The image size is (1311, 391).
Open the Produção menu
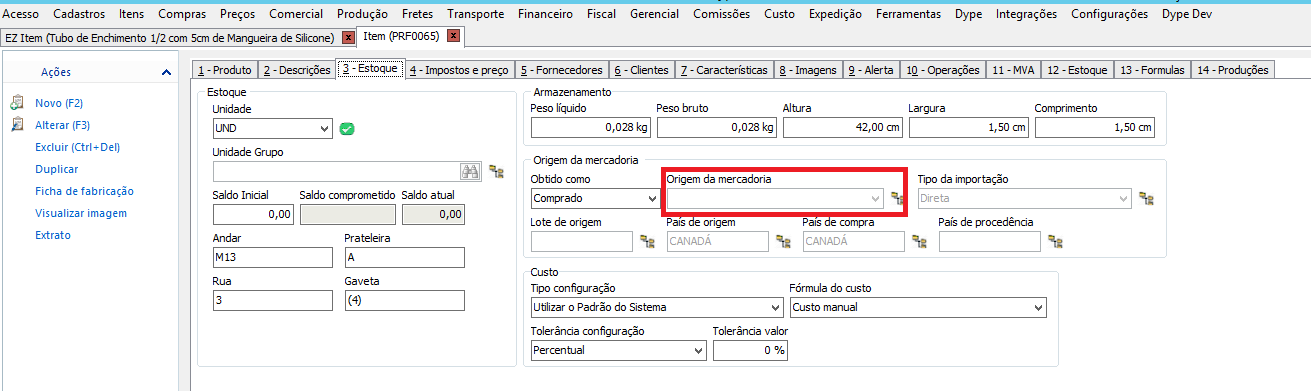[x=362, y=14]
